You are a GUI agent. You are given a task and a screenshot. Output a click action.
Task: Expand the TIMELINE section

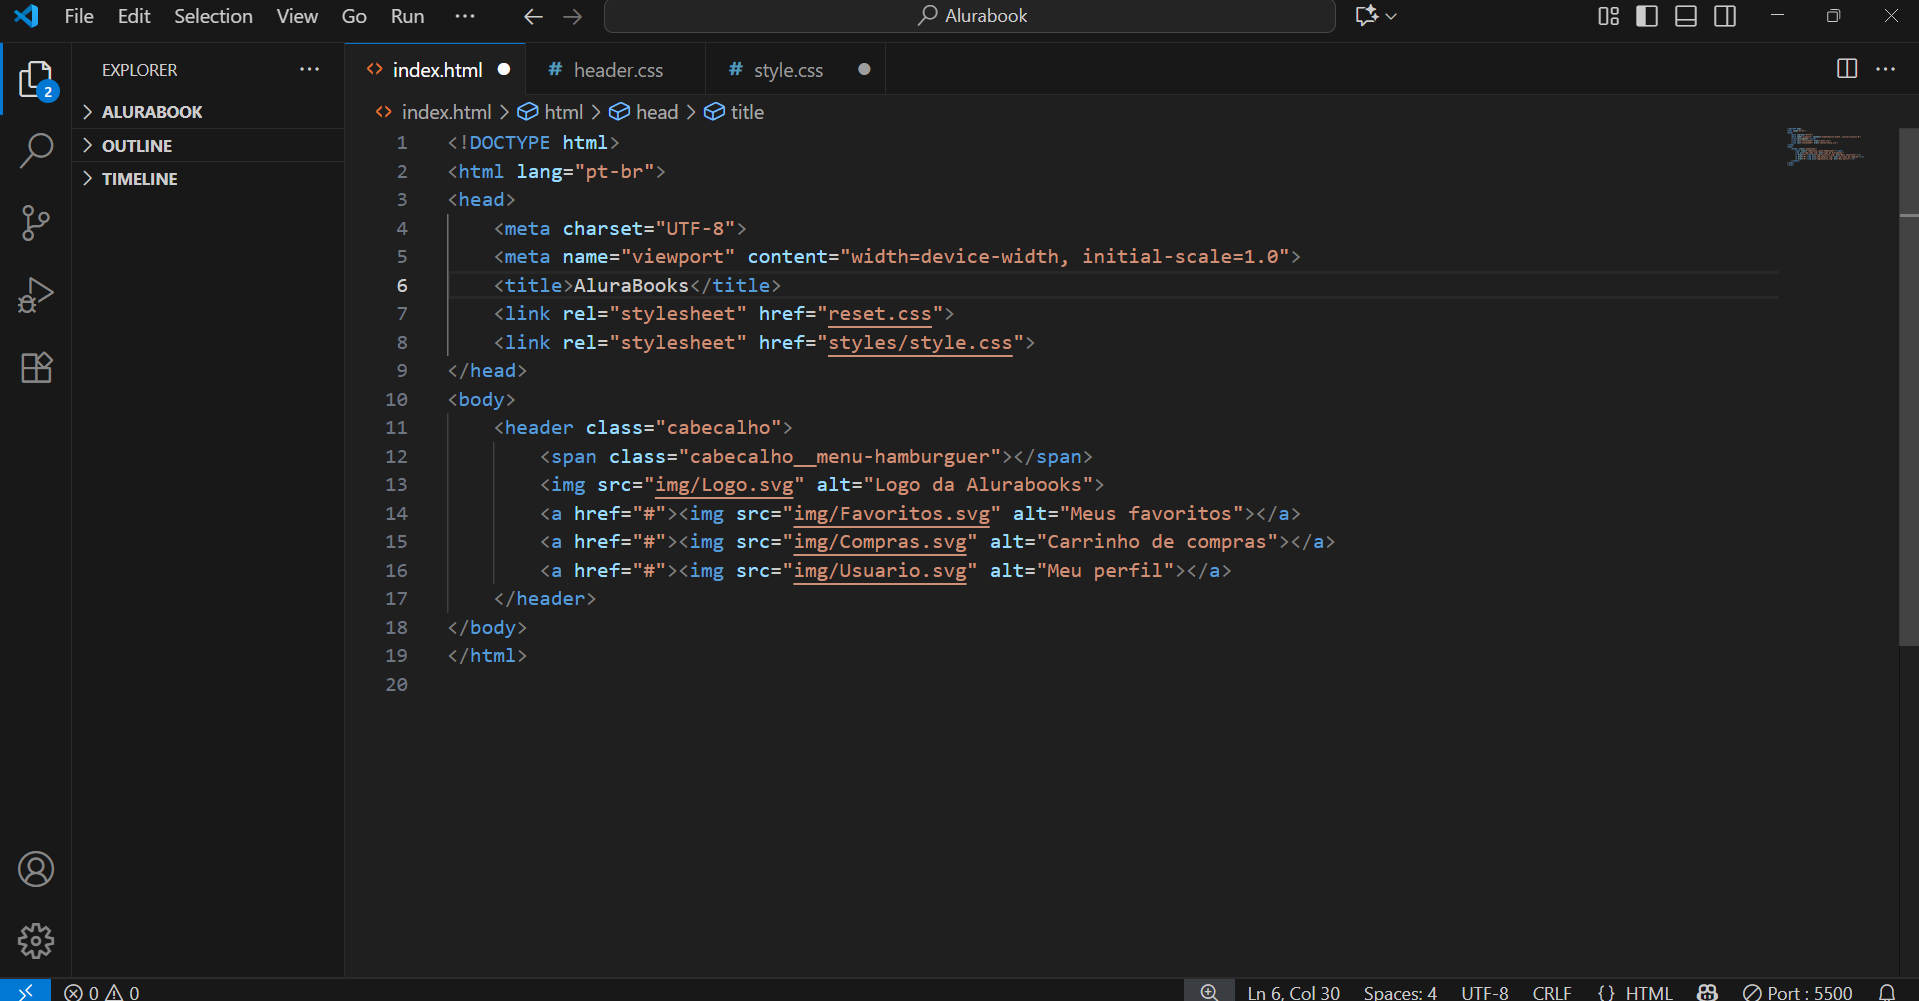(140, 179)
